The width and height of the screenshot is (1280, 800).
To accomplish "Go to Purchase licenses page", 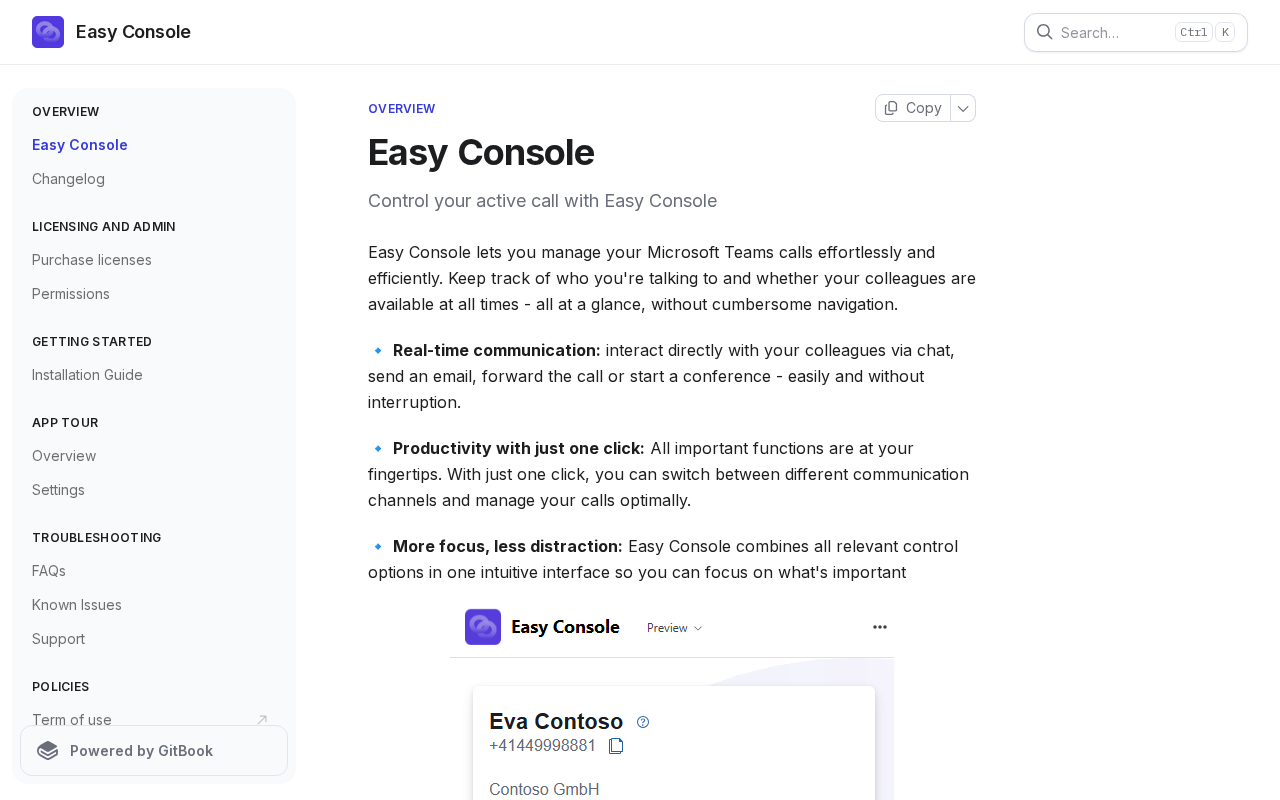I will pos(92,260).
